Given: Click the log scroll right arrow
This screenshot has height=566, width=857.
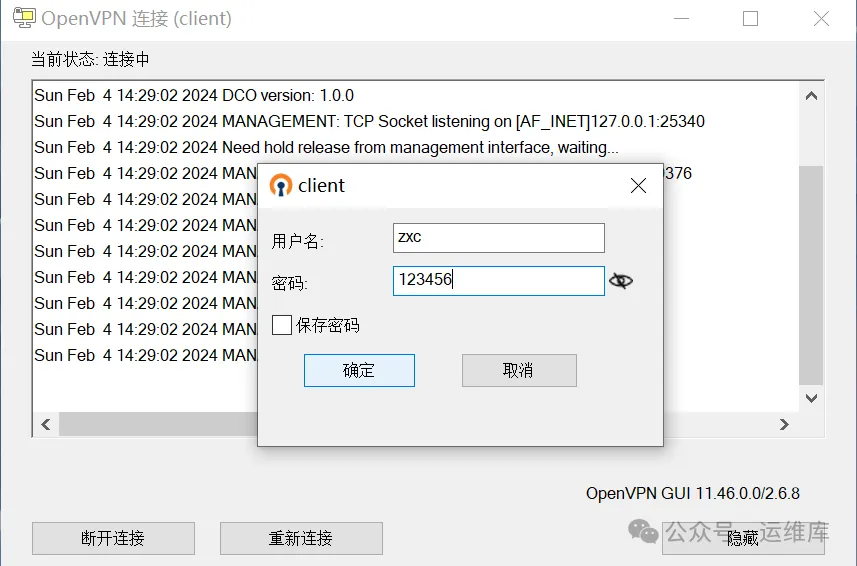Looking at the screenshot, I should tap(784, 424).
